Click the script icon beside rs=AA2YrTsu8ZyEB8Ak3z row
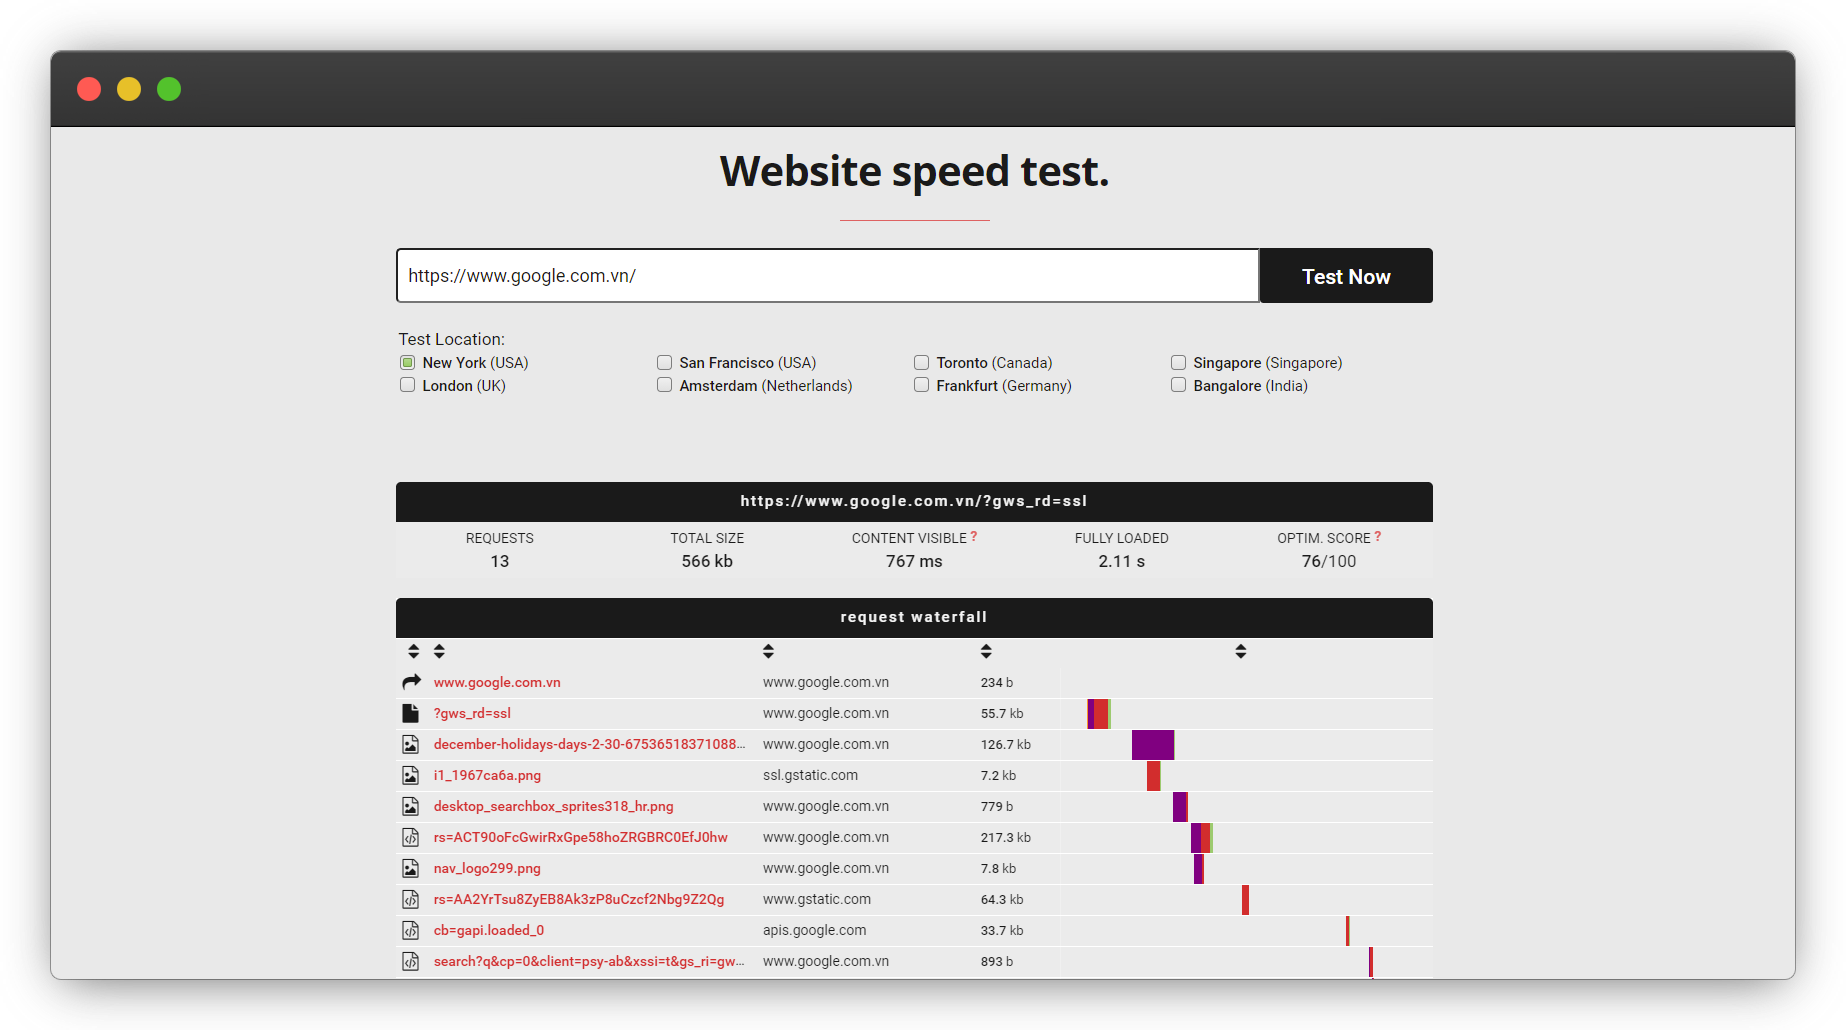Image resolution: width=1846 pixels, height=1030 pixels. pos(410,899)
